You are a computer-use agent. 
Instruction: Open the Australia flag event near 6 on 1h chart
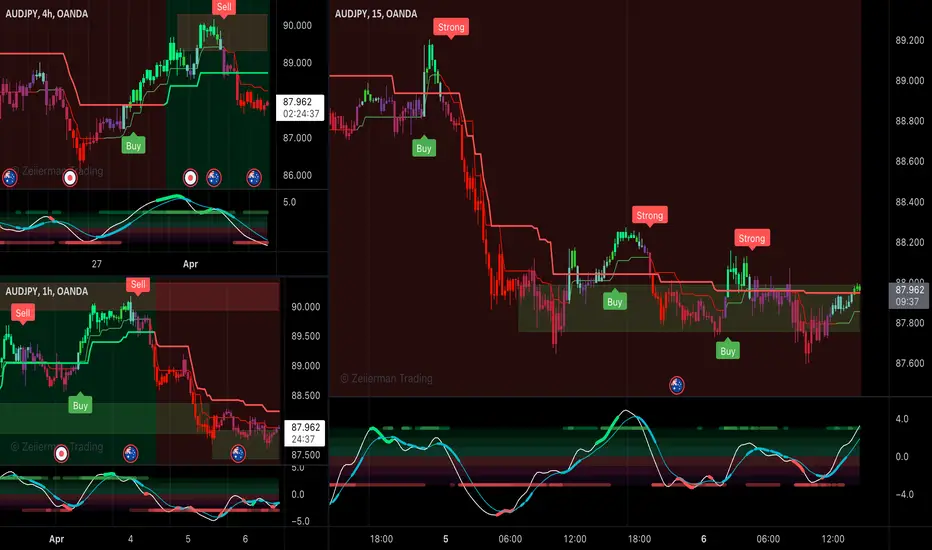[238, 454]
